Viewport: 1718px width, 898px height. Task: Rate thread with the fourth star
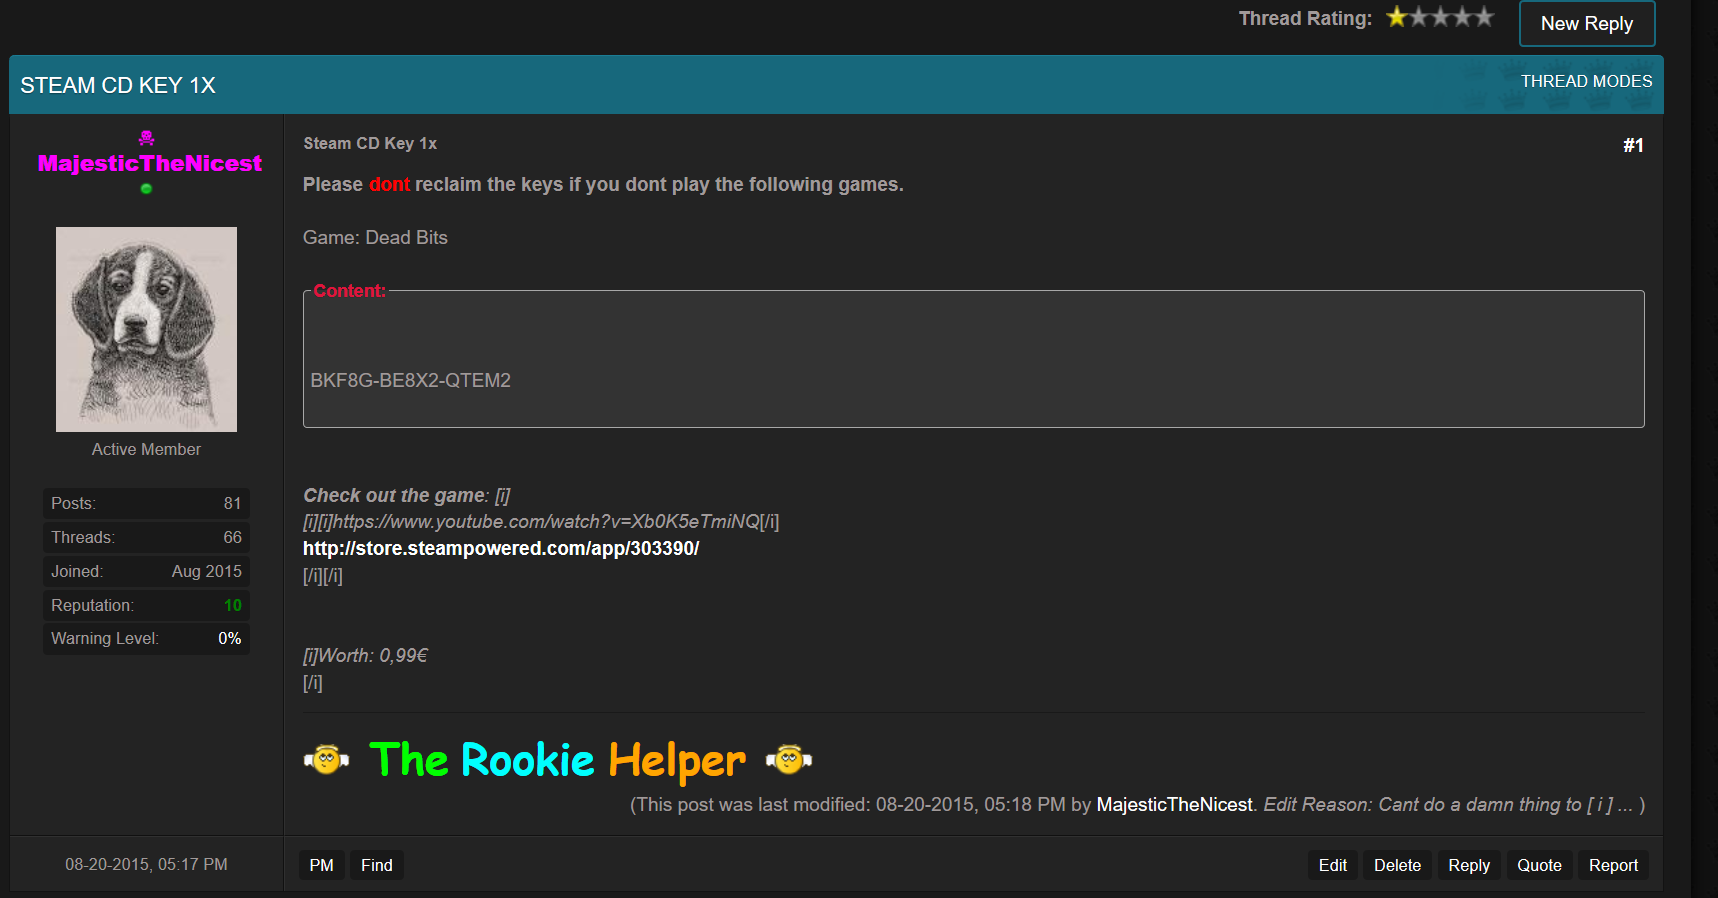(1463, 17)
